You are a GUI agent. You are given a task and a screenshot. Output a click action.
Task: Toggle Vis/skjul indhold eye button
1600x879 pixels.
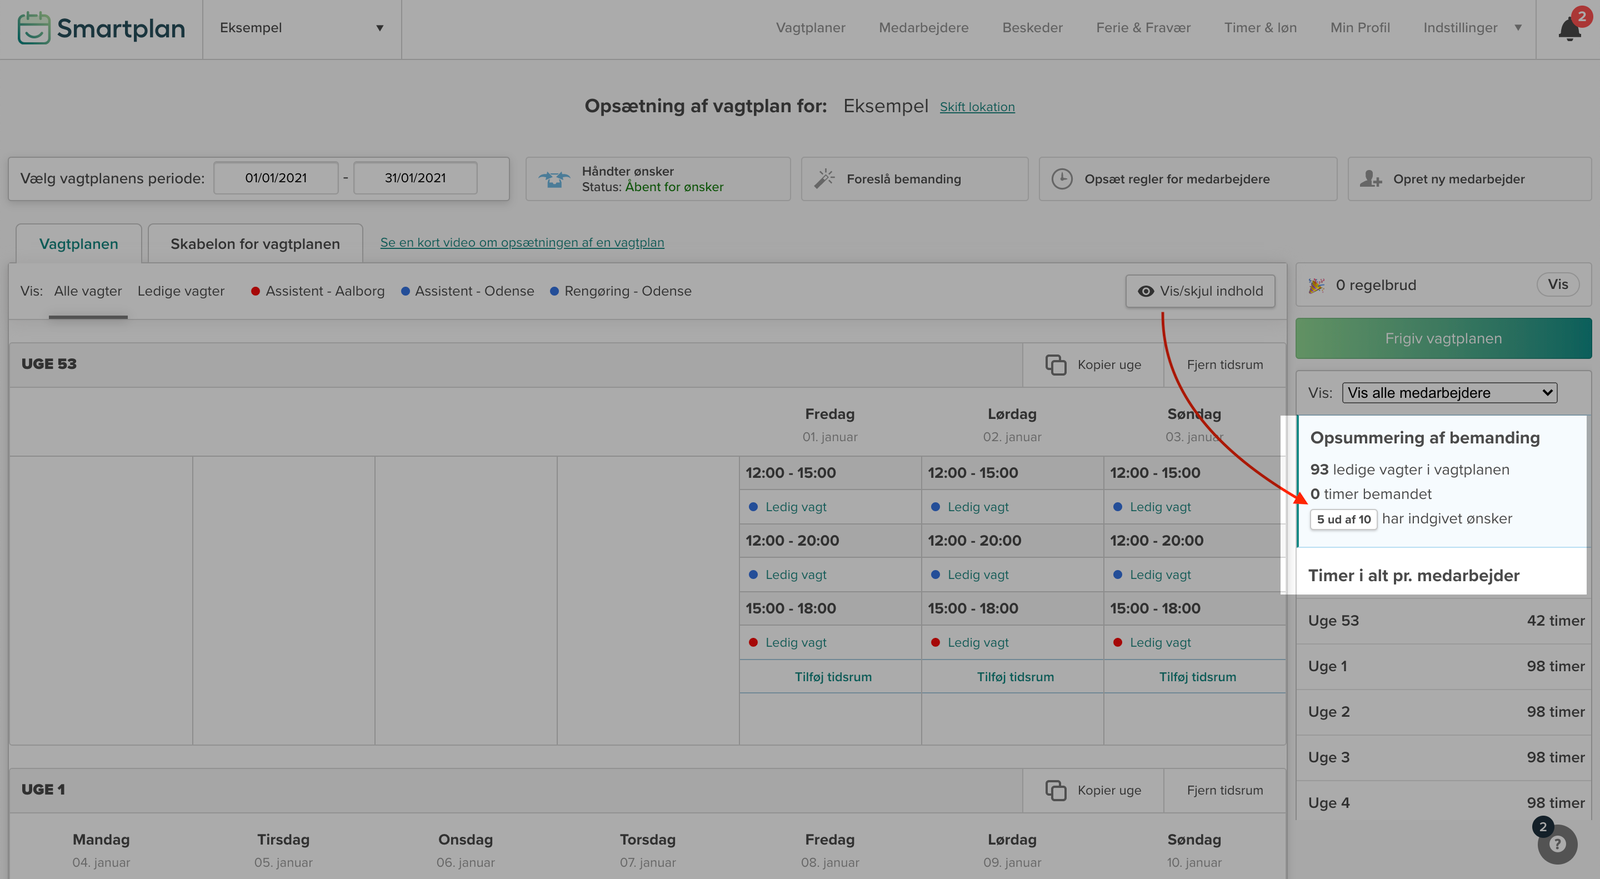(1200, 291)
